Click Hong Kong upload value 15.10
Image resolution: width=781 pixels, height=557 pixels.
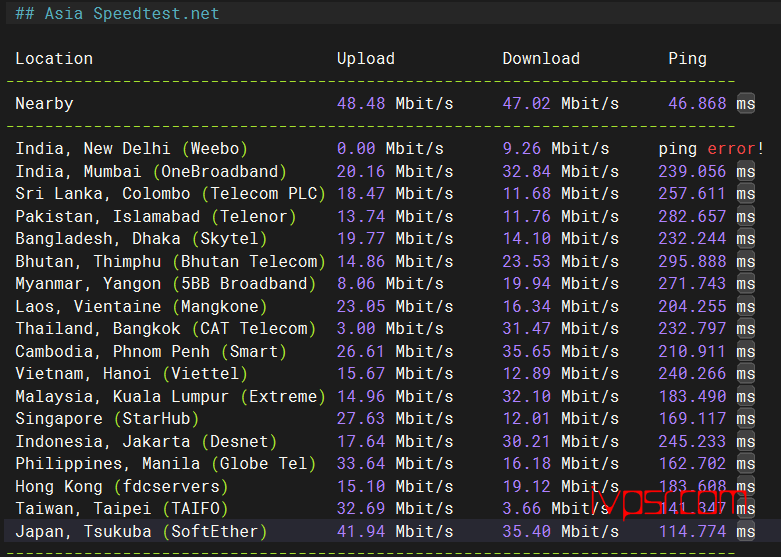[x=361, y=487]
